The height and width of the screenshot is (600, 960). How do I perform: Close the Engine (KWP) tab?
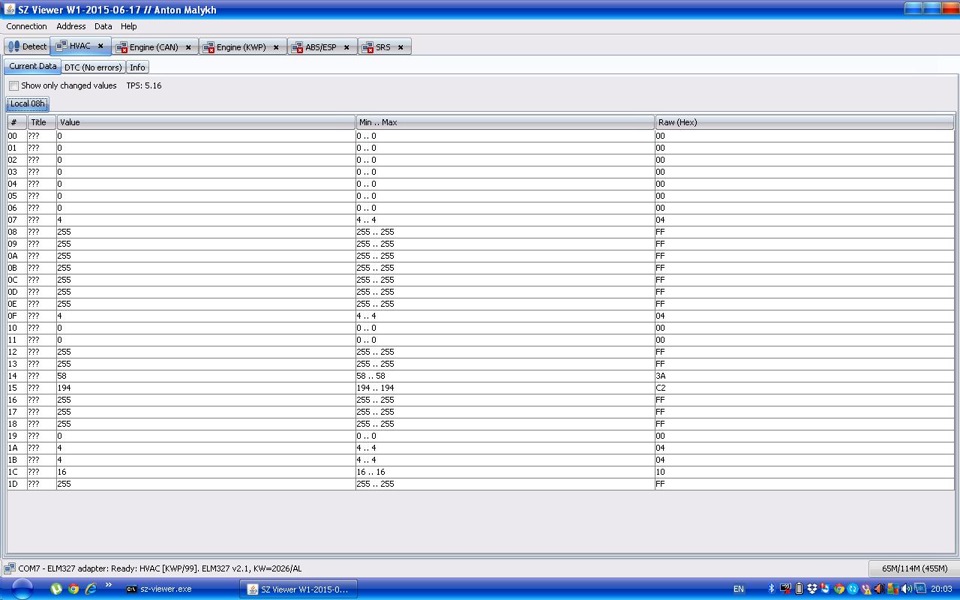click(x=276, y=47)
